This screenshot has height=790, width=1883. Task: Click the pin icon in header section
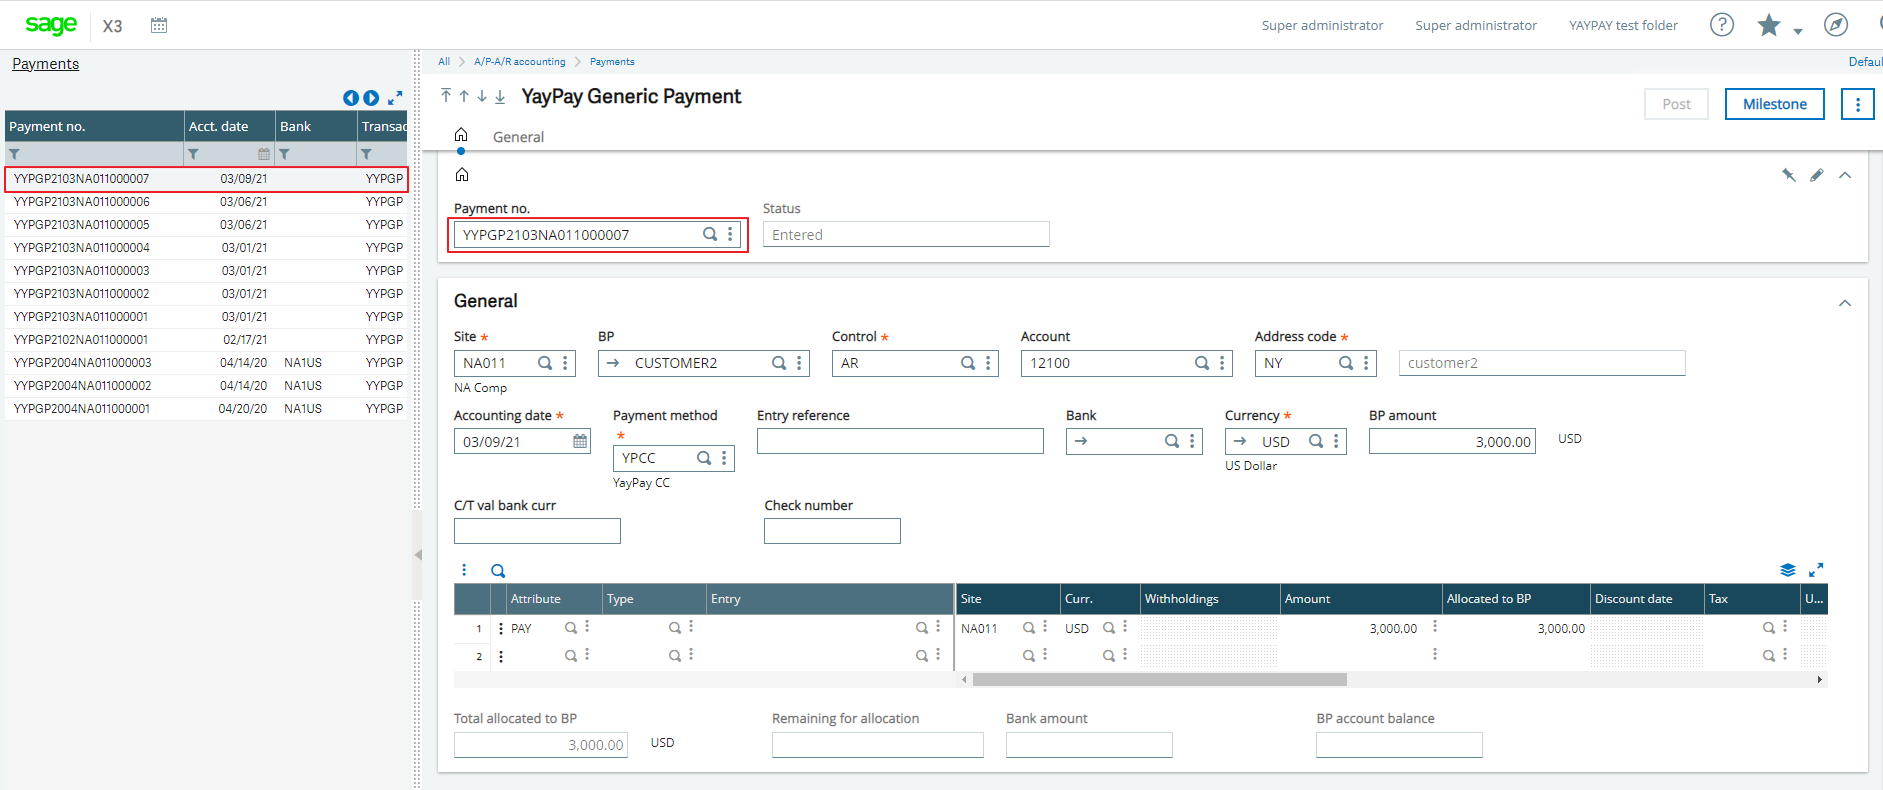click(x=1789, y=175)
